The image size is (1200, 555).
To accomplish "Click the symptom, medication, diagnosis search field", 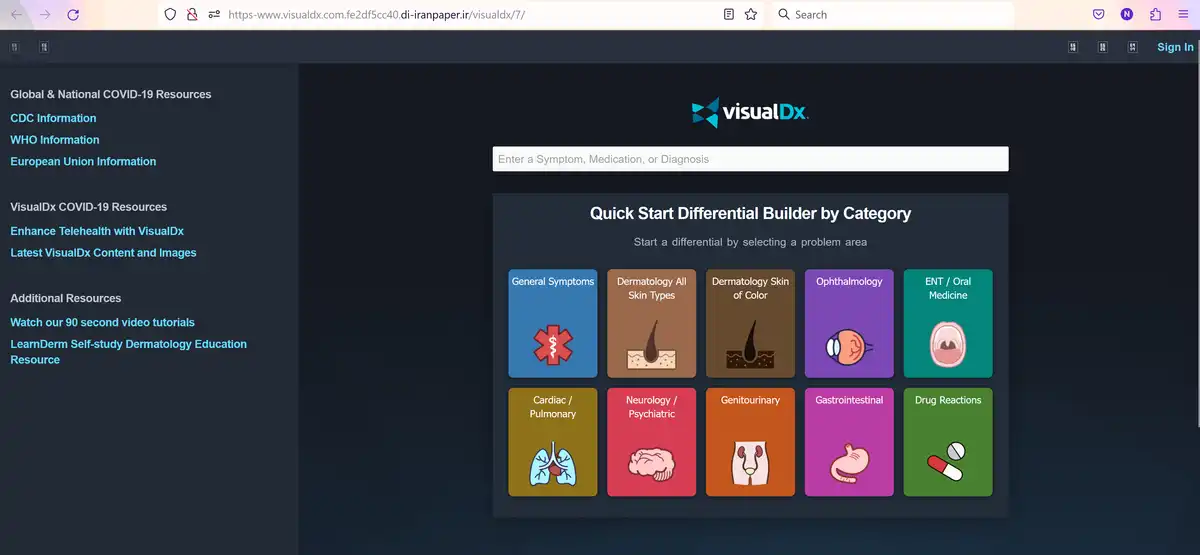I will (x=750, y=159).
